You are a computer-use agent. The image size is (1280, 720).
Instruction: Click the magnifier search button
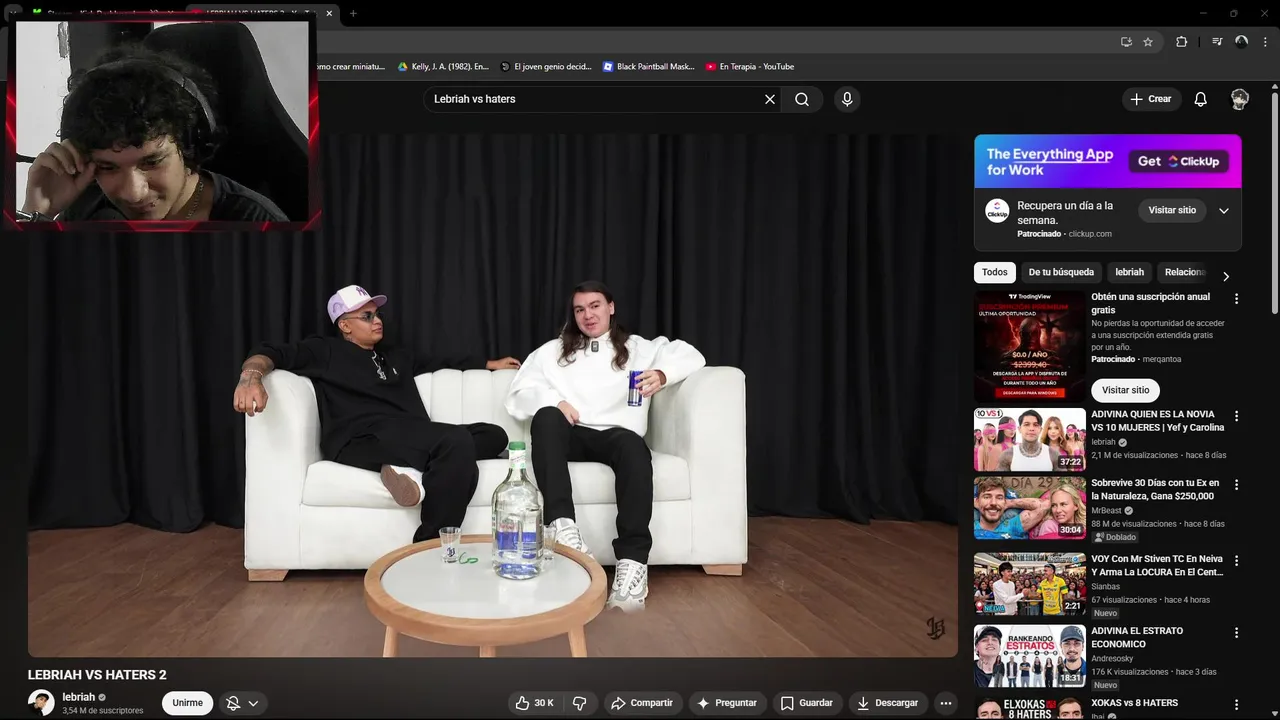point(802,99)
